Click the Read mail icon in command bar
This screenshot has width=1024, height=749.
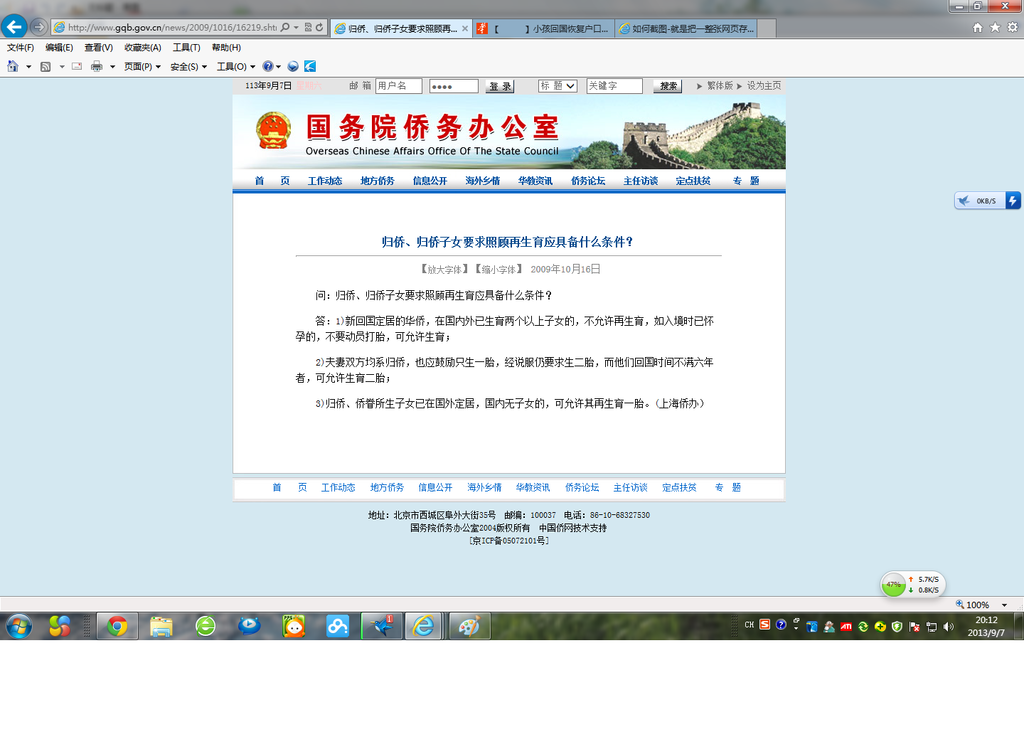(77, 66)
